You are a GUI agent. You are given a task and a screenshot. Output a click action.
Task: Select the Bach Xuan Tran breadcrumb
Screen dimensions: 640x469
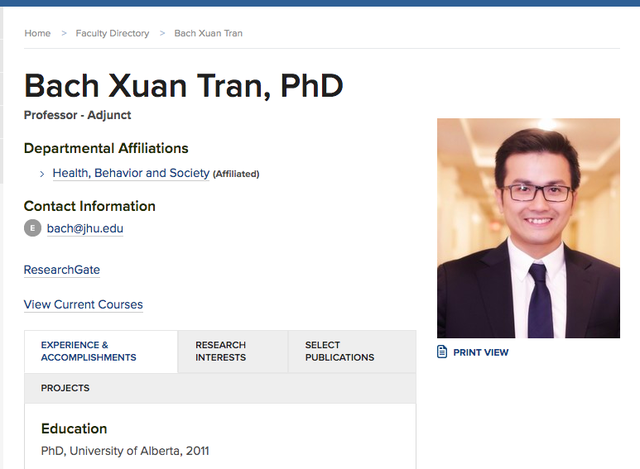(208, 33)
